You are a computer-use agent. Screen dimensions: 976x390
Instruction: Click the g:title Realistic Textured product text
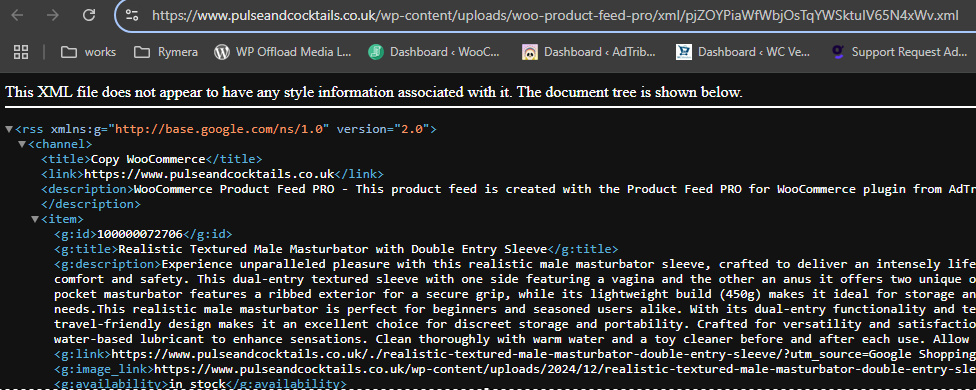[x=332, y=249]
